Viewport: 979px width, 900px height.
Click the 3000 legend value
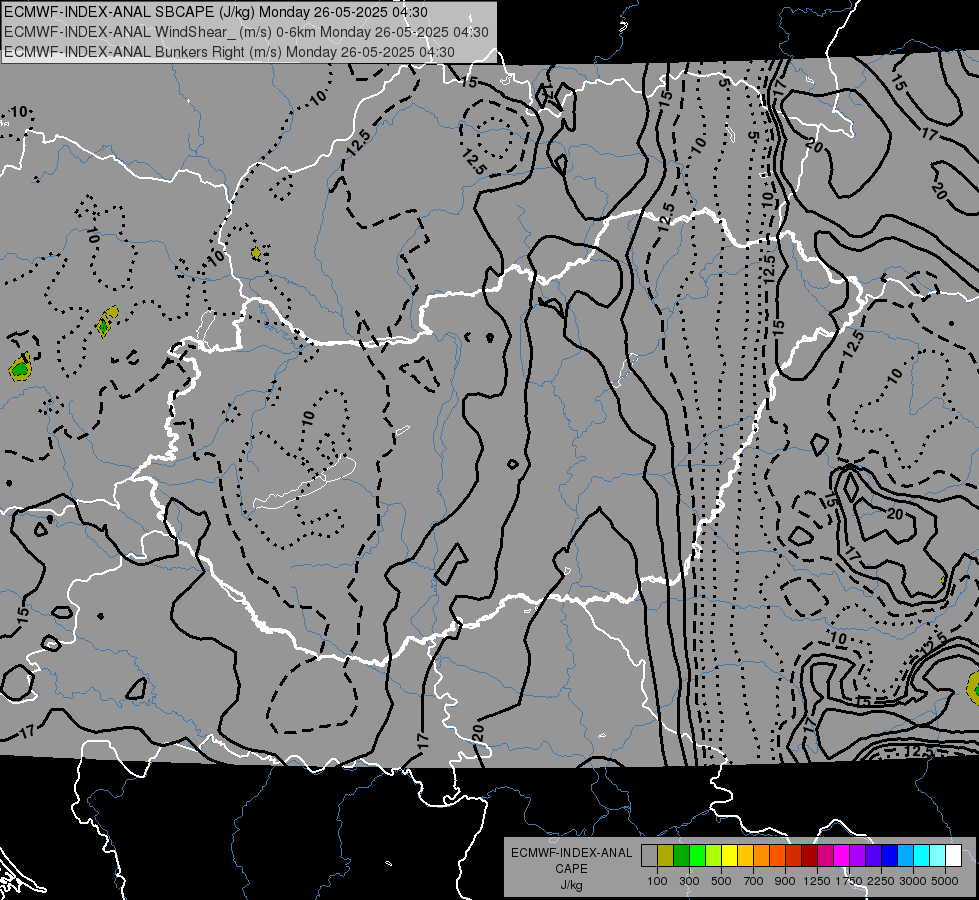[x=913, y=881]
